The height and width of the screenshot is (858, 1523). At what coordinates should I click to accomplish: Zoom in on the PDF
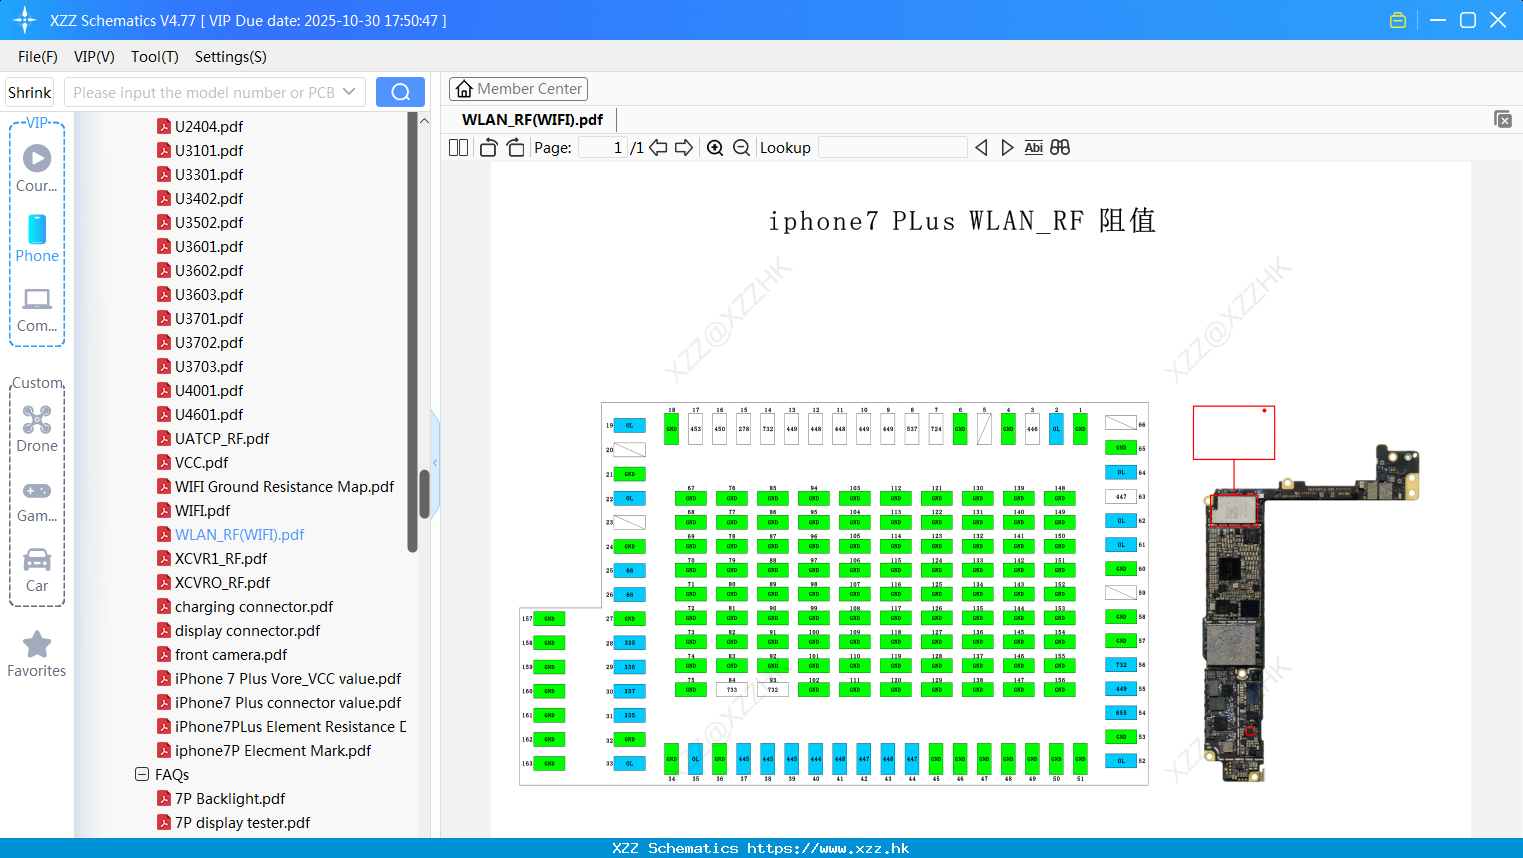tap(715, 147)
